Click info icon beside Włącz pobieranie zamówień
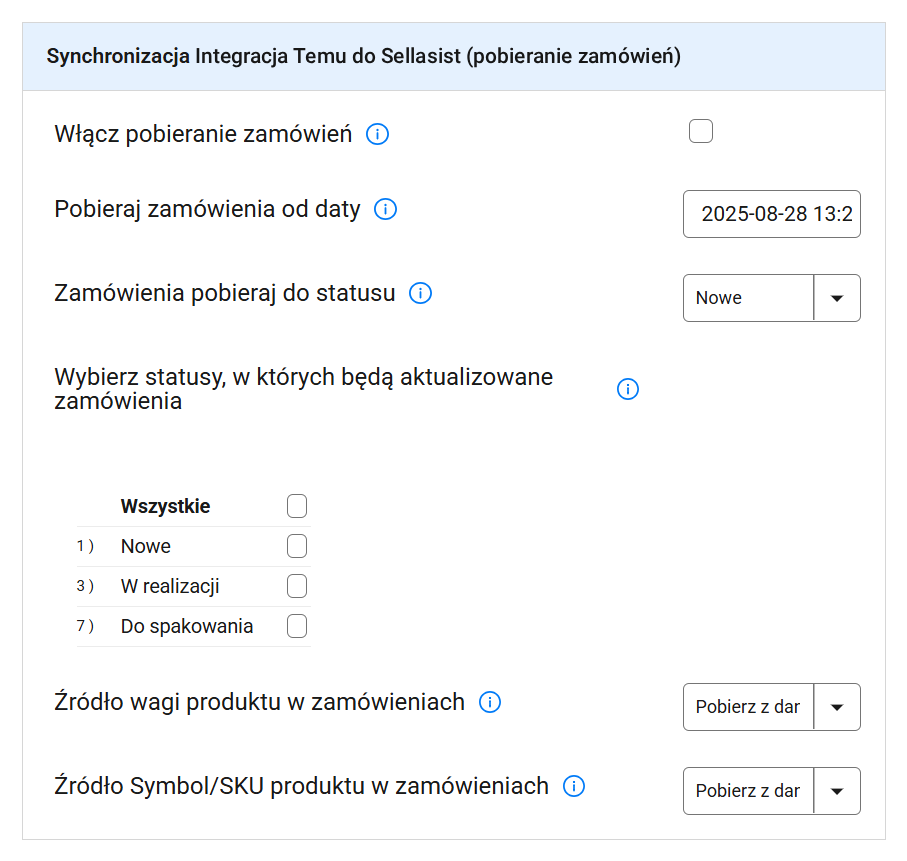The height and width of the screenshot is (861, 907). [377, 134]
